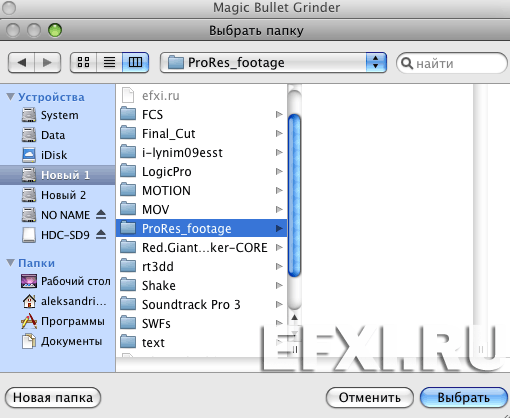Switch to column view mode
This screenshot has width=510, height=418.
(x=135, y=62)
